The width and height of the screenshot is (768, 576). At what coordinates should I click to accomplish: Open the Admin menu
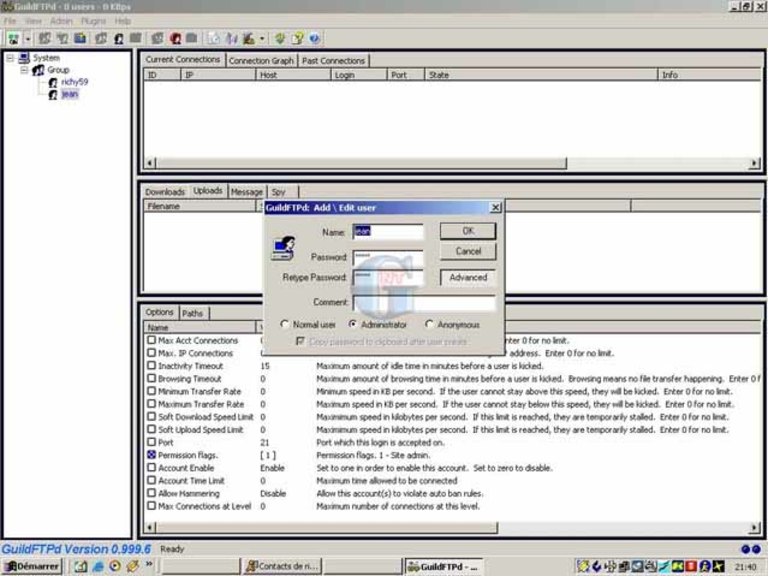[61, 21]
